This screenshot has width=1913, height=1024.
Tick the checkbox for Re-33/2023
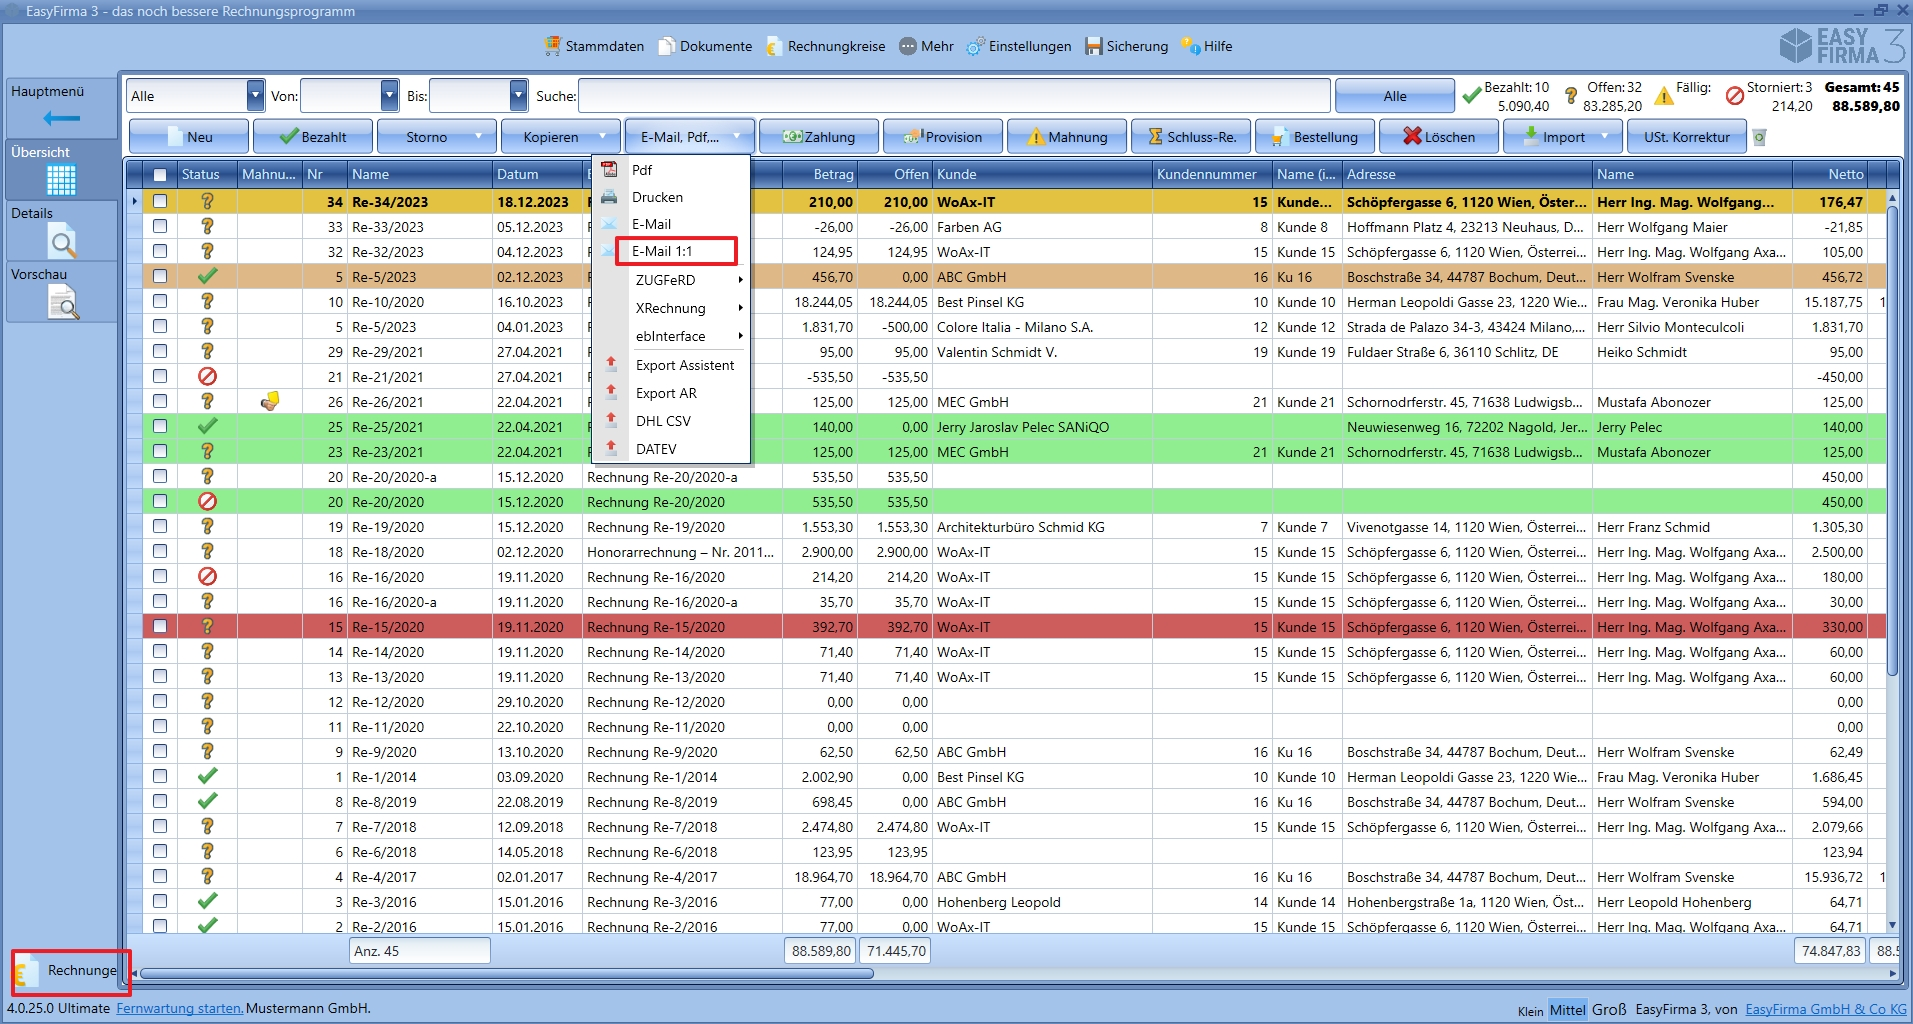160,226
